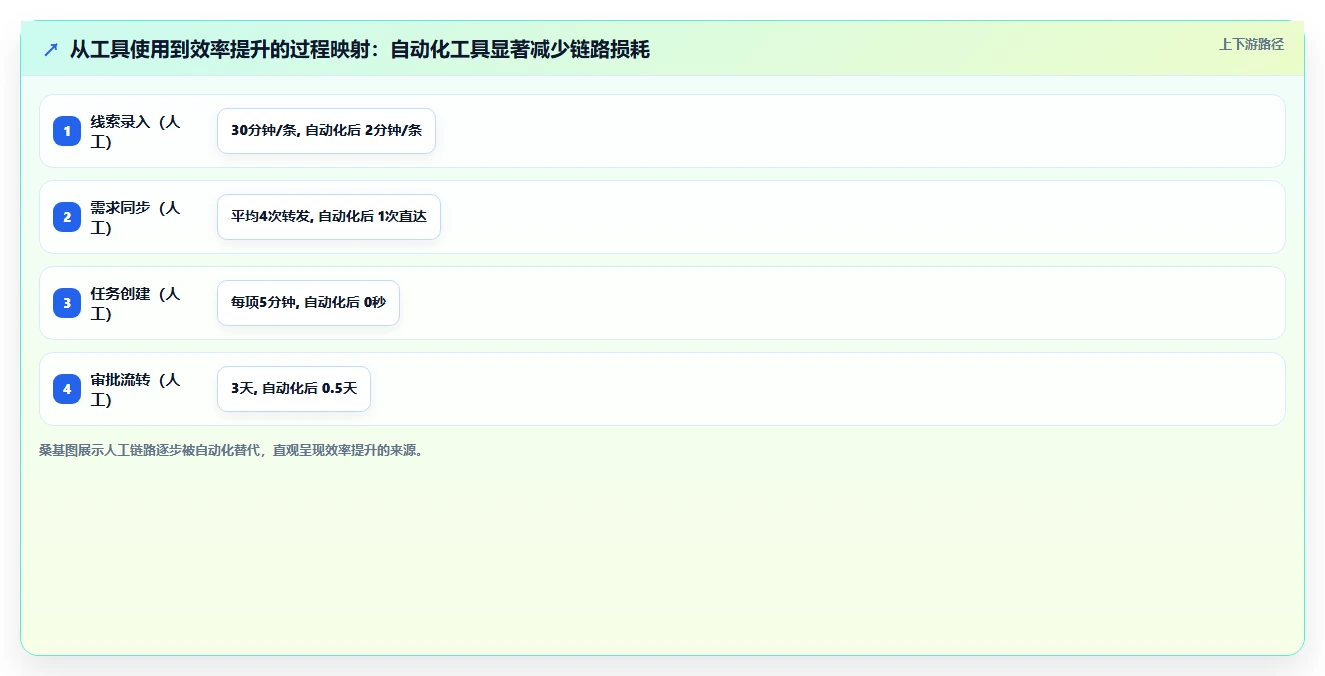
Task: Click the 30分钟/条, 自动化后 2分钟/条 chip
Action: click(326, 131)
